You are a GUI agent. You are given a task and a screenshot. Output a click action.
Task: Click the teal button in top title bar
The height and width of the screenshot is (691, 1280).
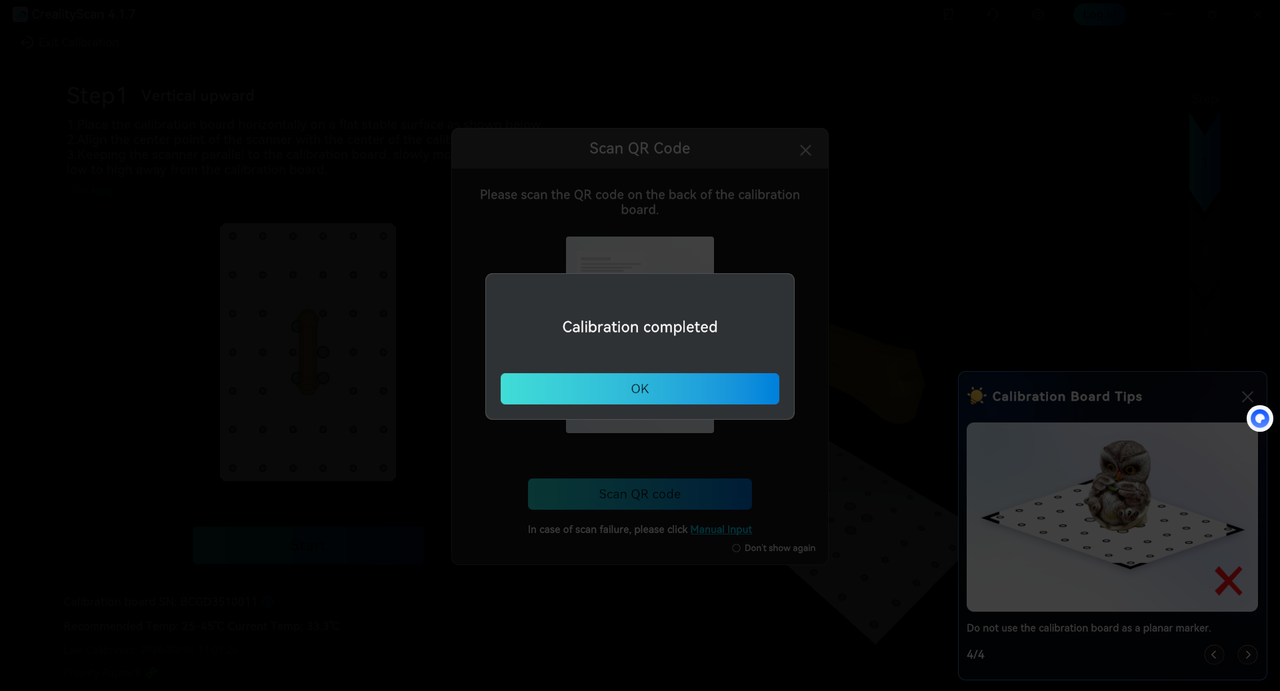pos(1099,14)
